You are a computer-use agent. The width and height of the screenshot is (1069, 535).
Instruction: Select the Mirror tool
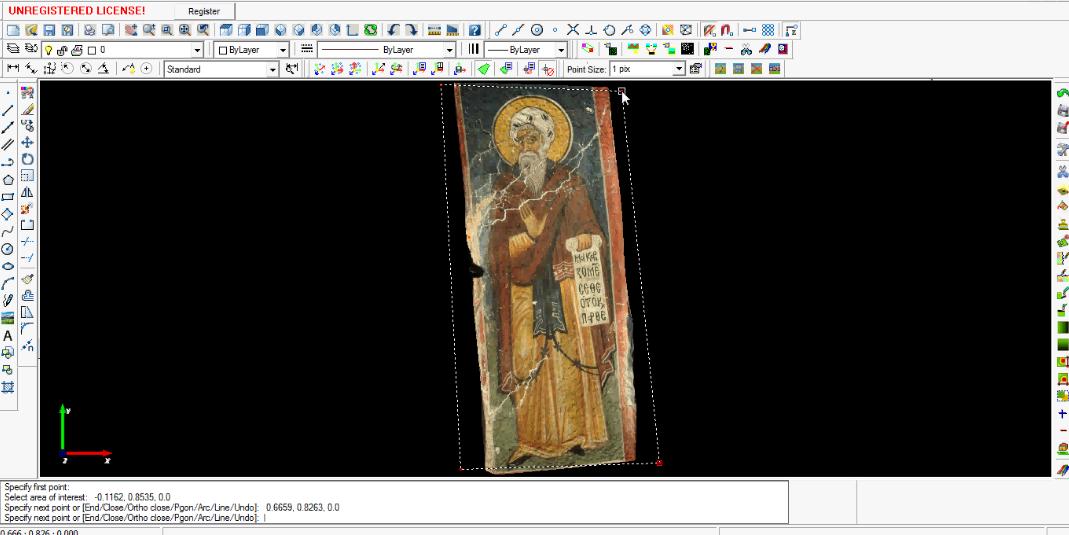[x=27, y=193]
